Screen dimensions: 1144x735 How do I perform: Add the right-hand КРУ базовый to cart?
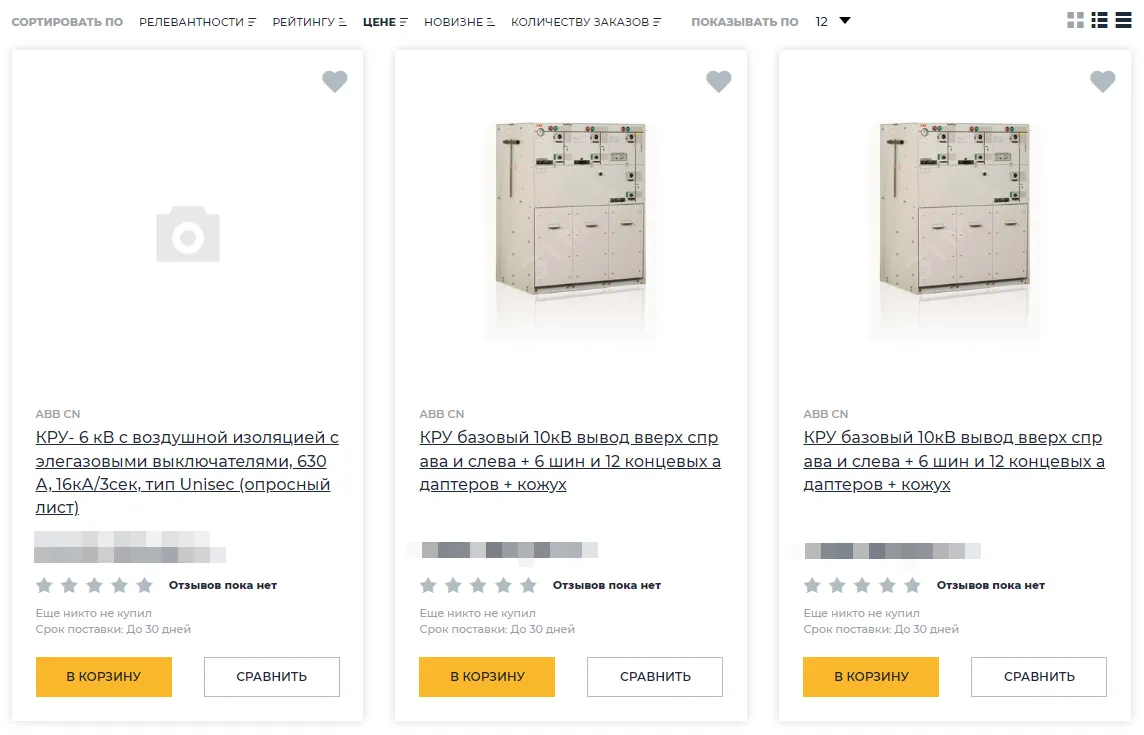[871, 677]
